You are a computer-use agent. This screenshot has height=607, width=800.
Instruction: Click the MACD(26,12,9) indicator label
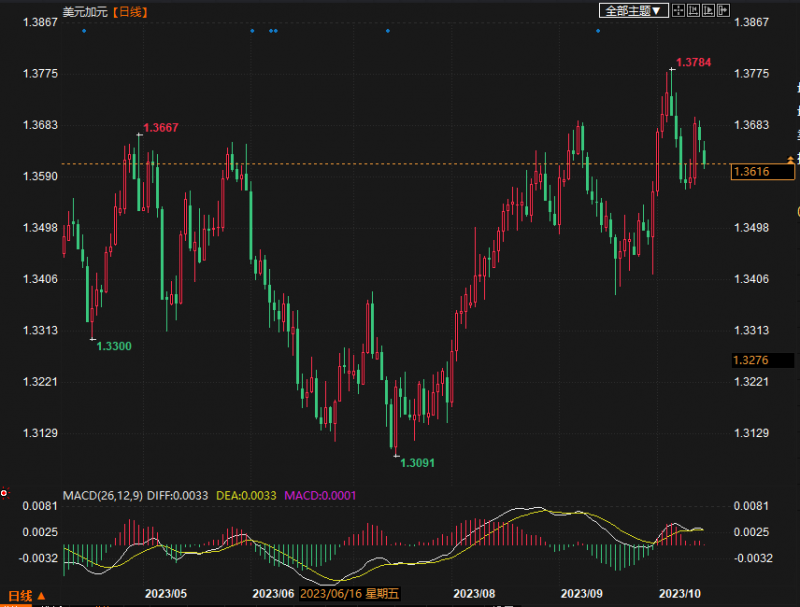[x=103, y=495]
